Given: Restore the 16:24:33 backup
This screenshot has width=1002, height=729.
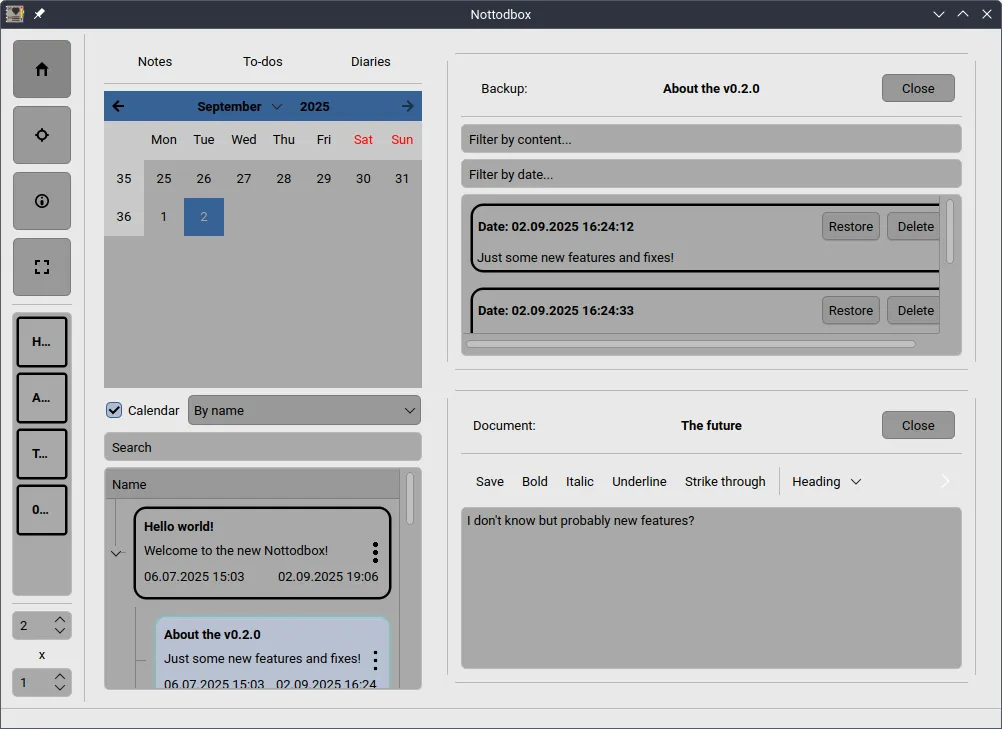Looking at the screenshot, I should coord(851,311).
